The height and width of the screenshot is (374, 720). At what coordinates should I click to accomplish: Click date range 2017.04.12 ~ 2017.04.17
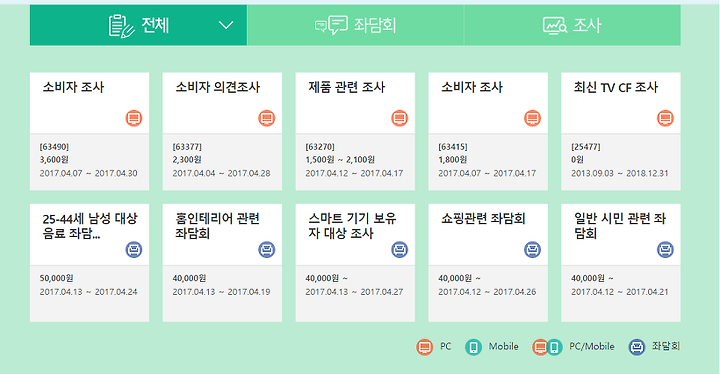click(354, 173)
